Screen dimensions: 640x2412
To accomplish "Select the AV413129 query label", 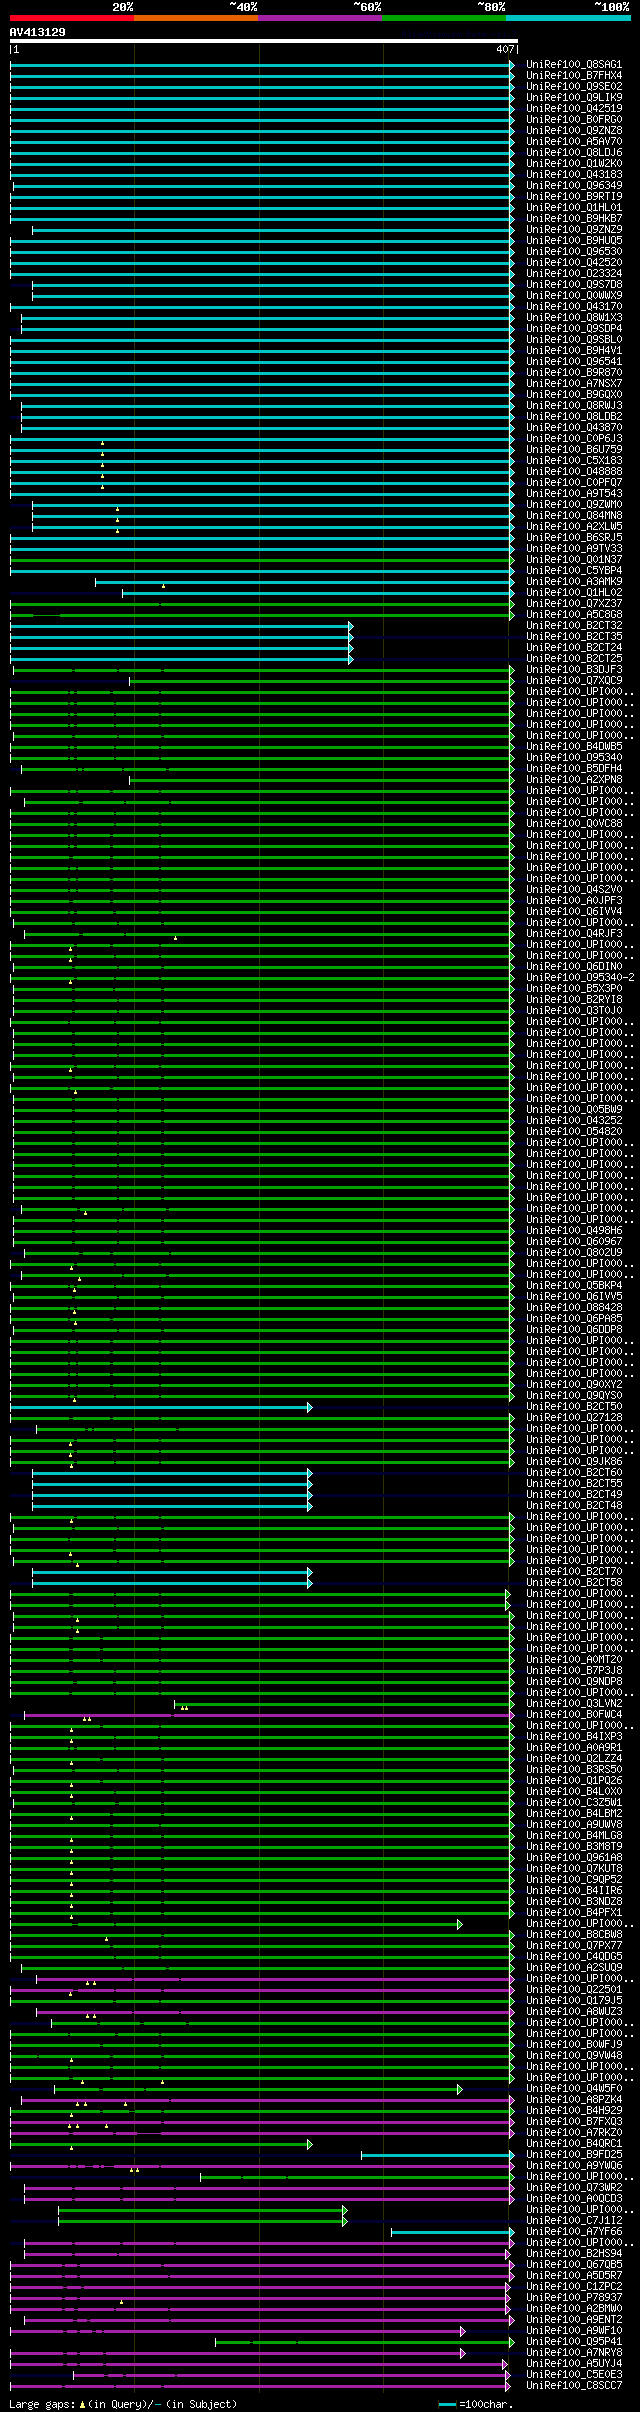I will click(x=38, y=32).
